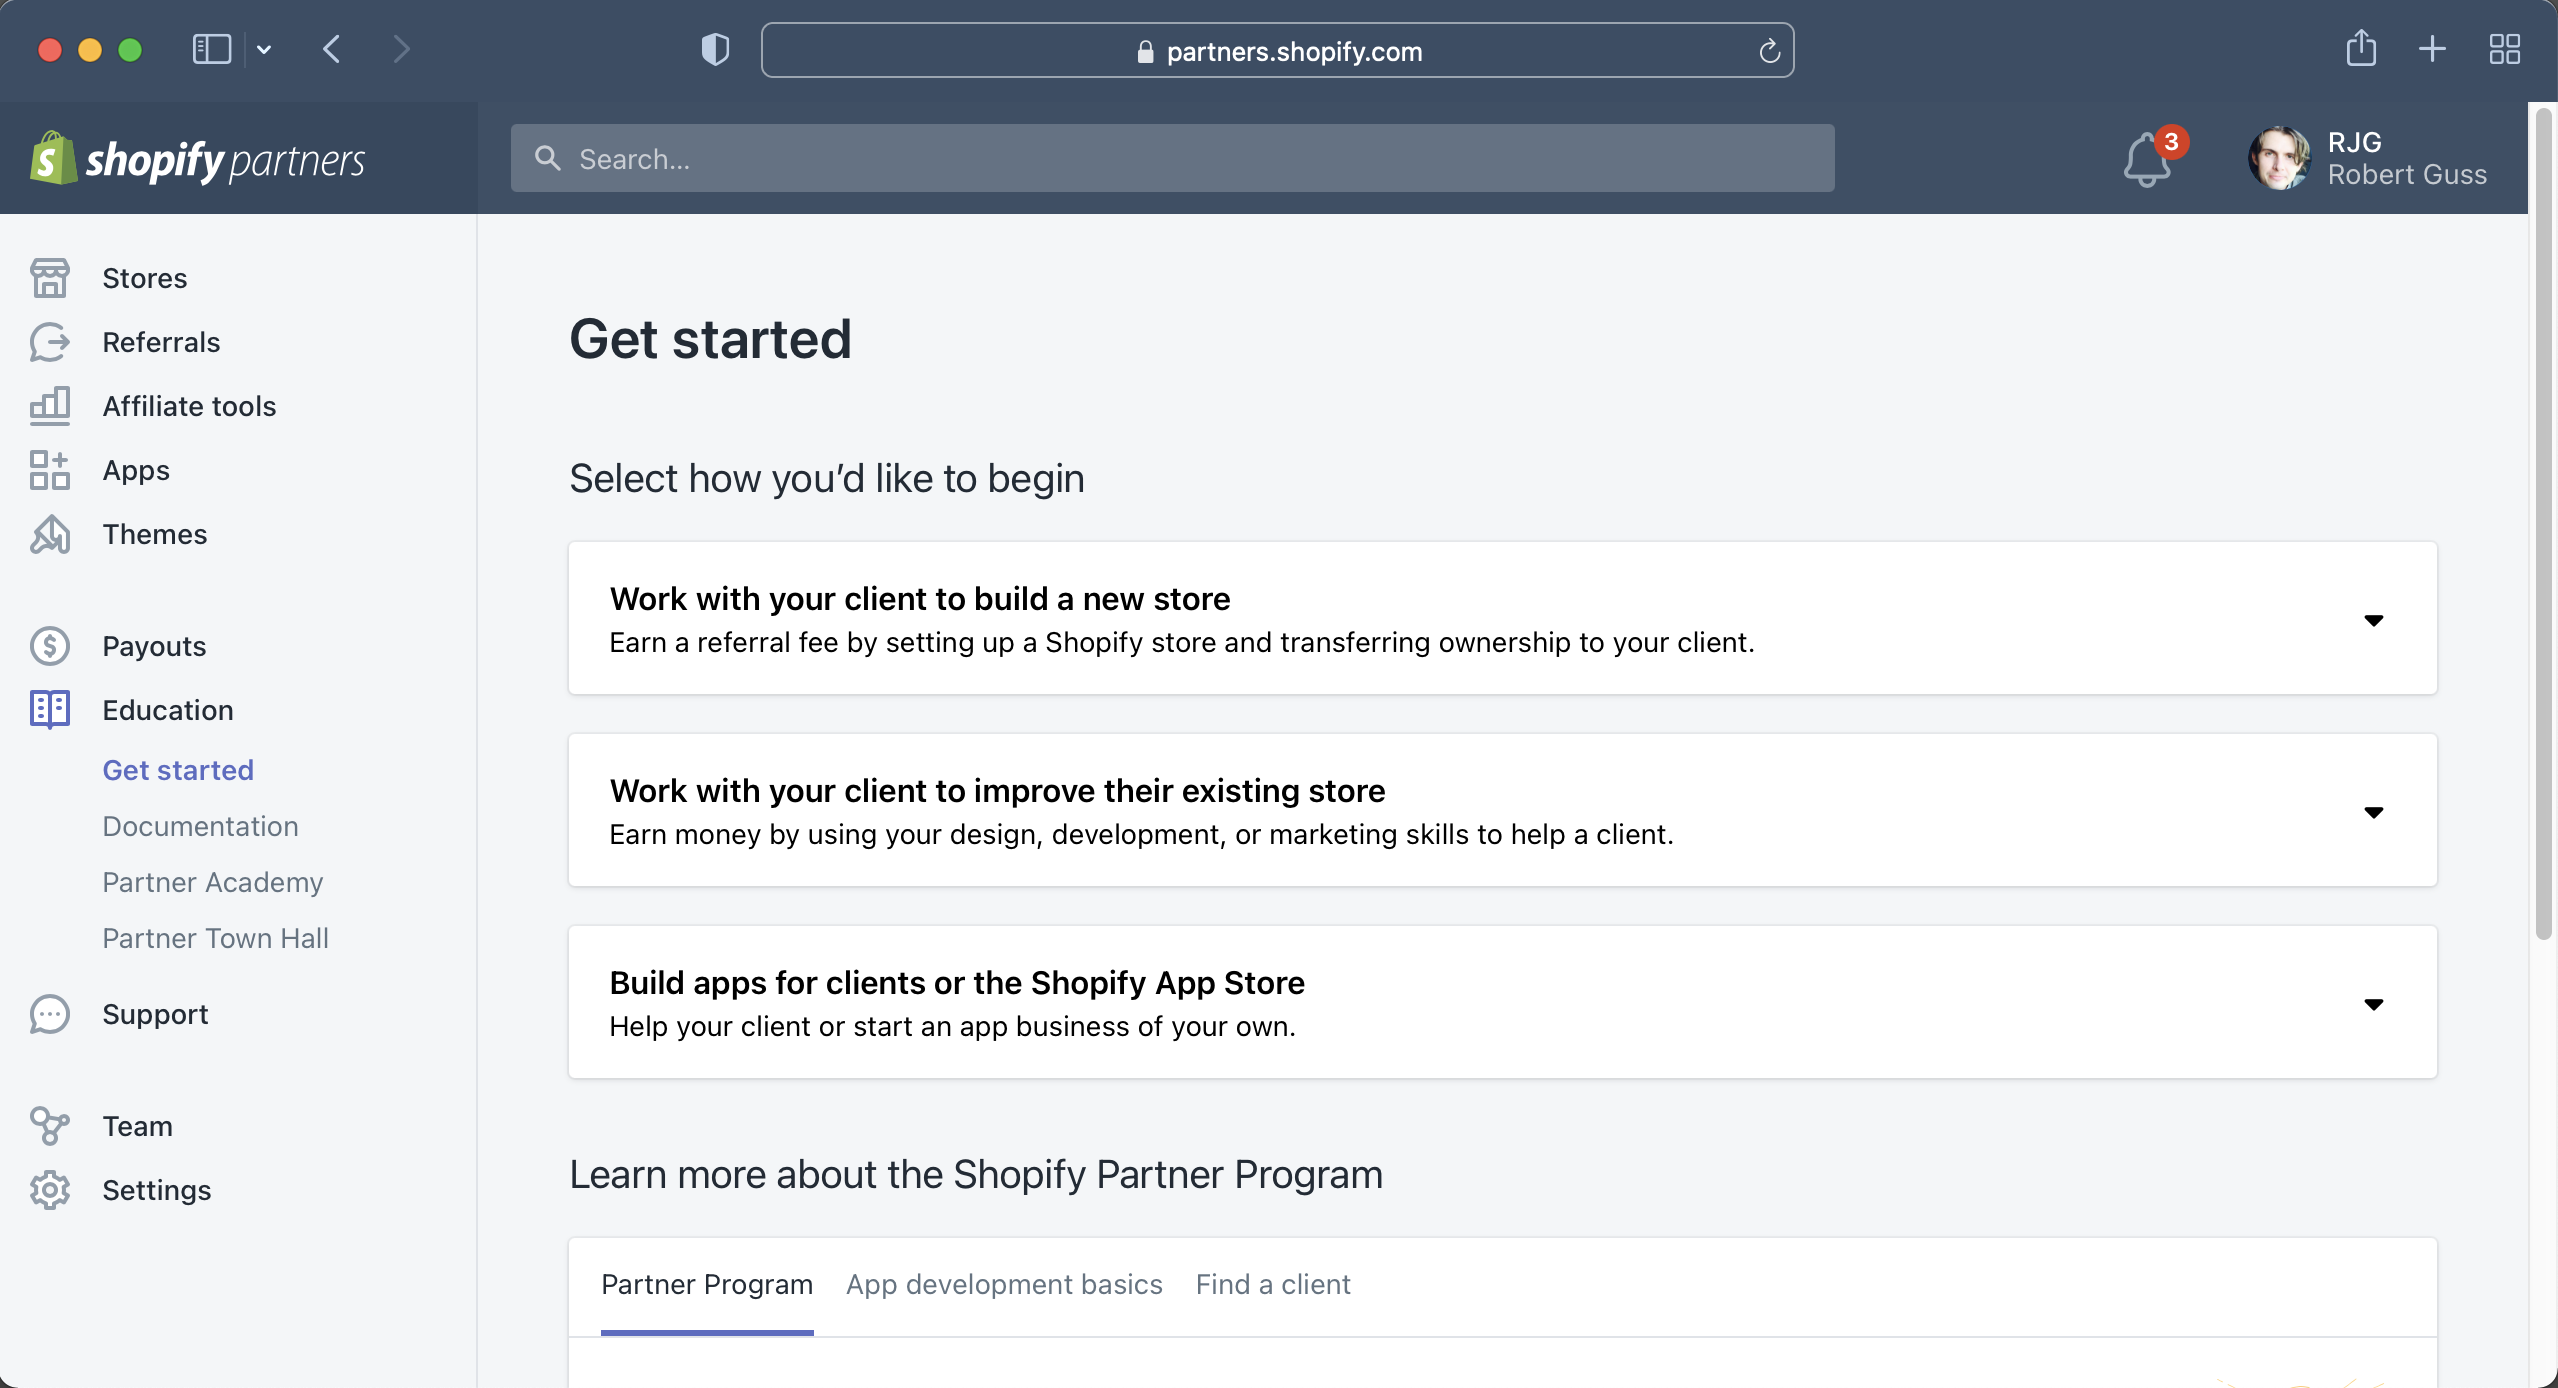This screenshot has height=1388, width=2558.
Task: Click the Shopify Partners logo
Action: click(198, 159)
